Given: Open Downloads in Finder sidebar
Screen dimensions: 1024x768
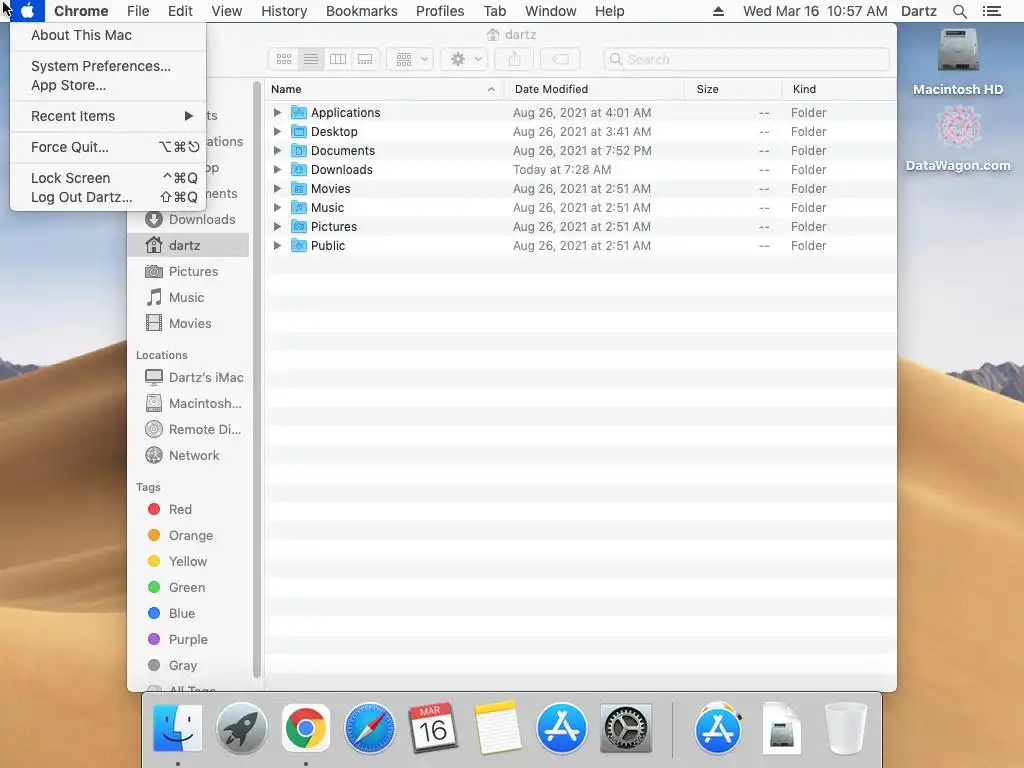Looking at the screenshot, I should click(x=190, y=219).
